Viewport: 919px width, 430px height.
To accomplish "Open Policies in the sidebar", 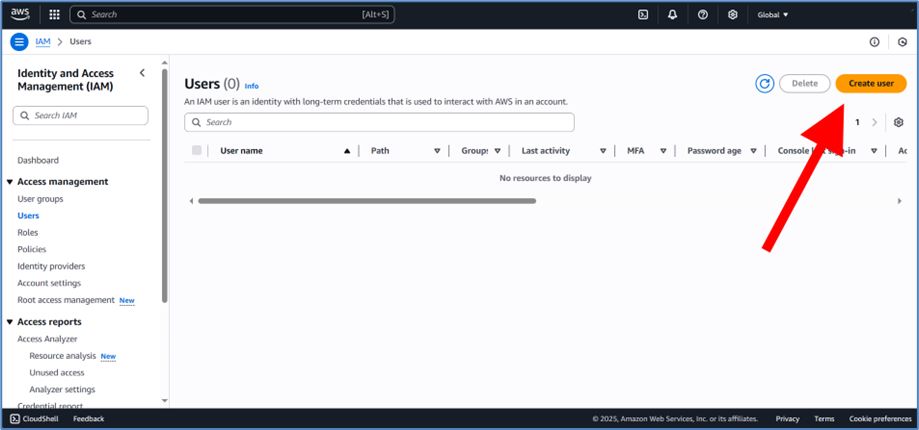I will click(x=32, y=249).
